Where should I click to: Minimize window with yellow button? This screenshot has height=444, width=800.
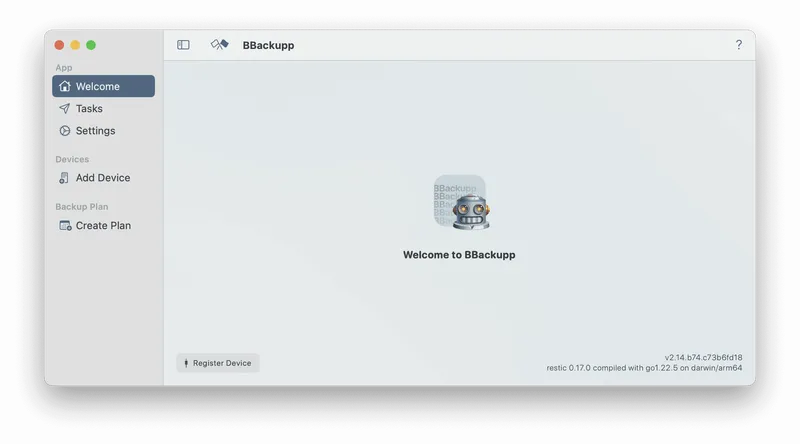pos(75,45)
